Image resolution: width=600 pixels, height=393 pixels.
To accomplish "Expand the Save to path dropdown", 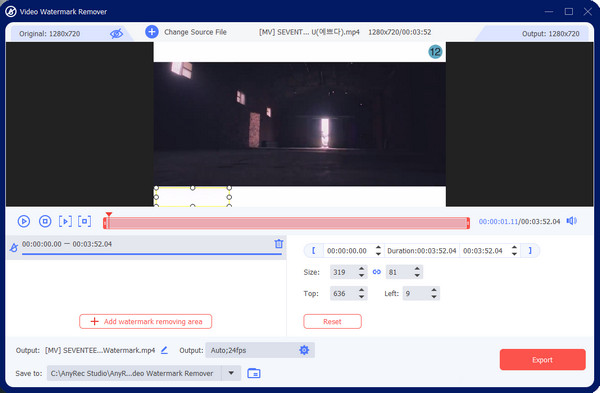I will tap(231, 373).
